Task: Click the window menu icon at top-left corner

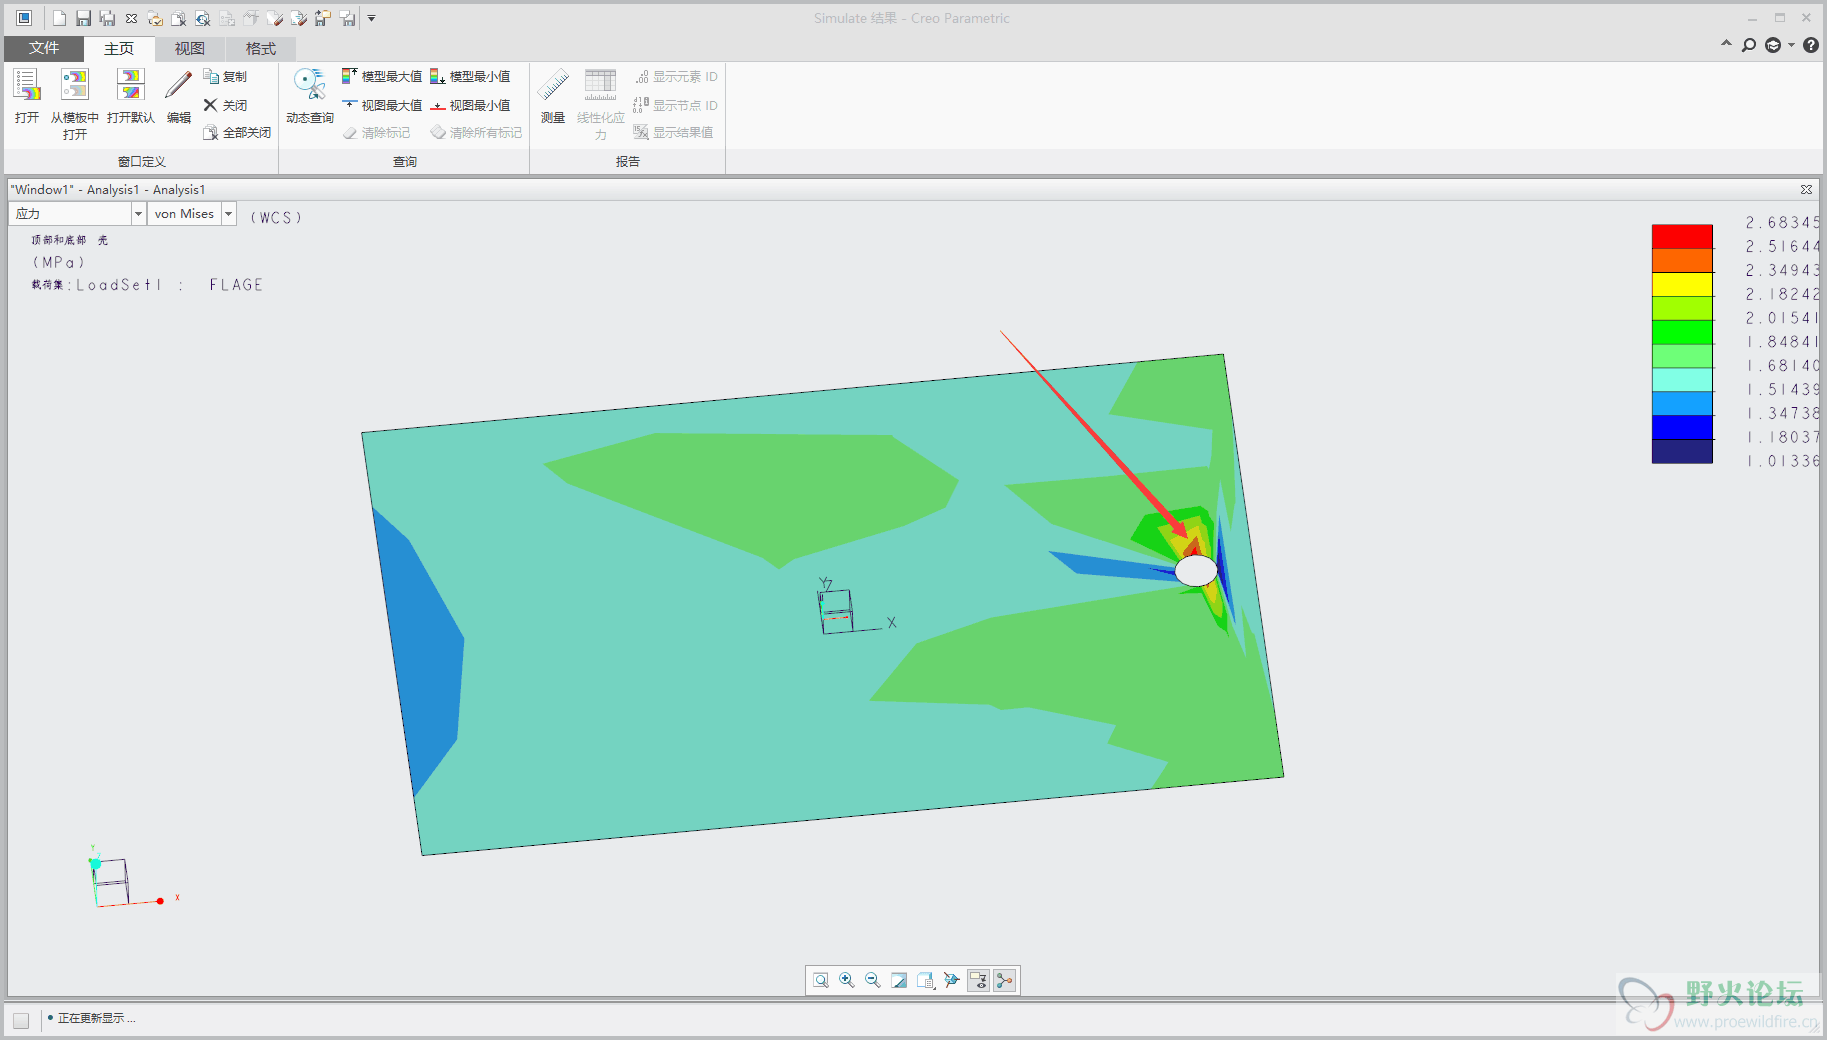Action: [24, 18]
